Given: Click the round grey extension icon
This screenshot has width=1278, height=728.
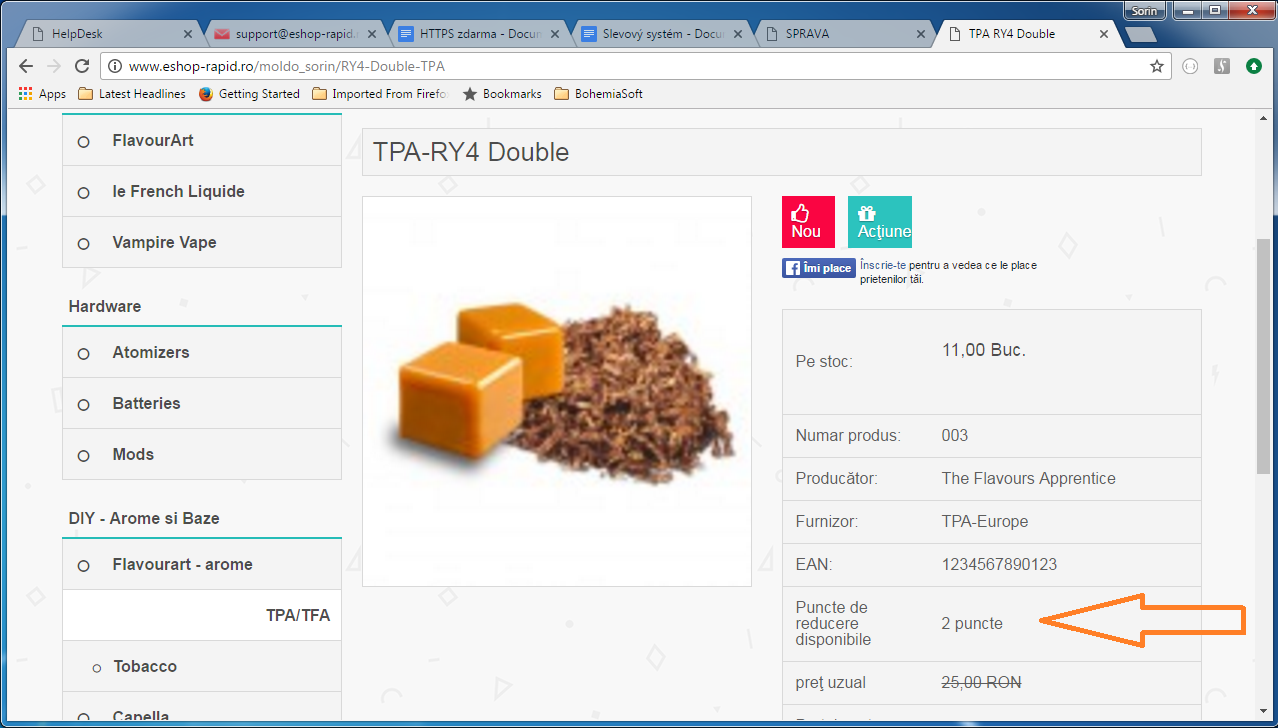Looking at the screenshot, I should coord(1190,66).
